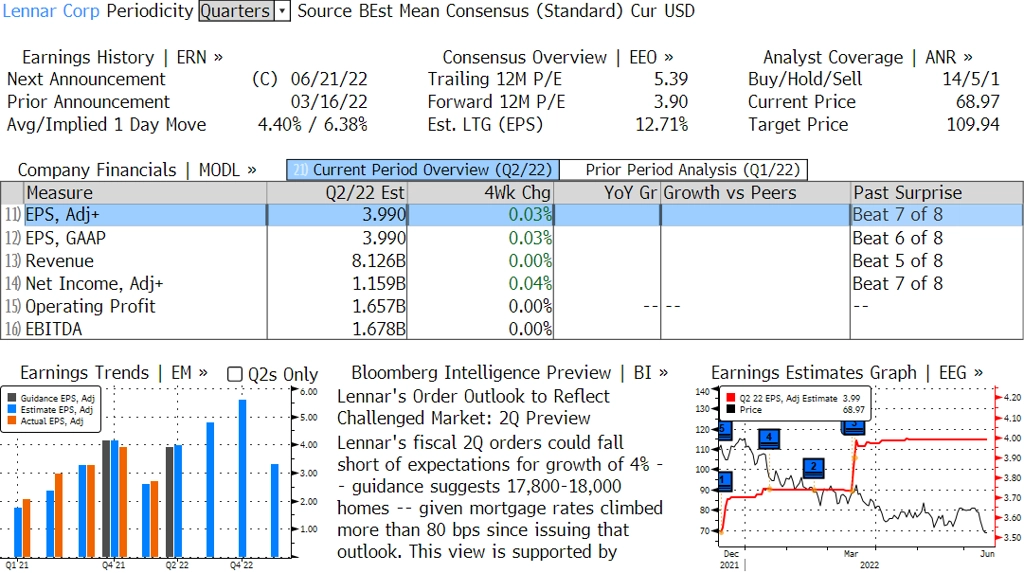Click Buy/Hold/Sell value 14/5/1
This screenshot has height=573, width=1024.
click(971, 79)
